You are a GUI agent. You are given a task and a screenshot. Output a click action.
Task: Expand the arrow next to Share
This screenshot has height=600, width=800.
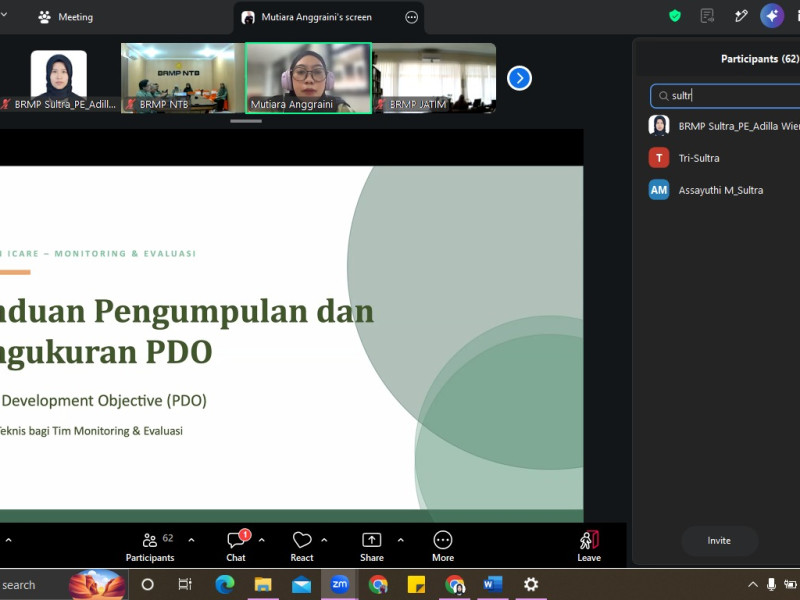(x=401, y=540)
